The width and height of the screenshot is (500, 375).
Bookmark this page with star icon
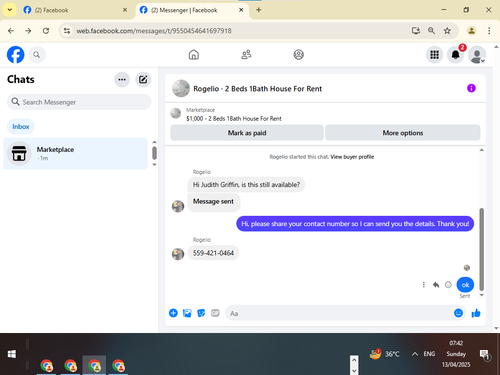(447, 31)
